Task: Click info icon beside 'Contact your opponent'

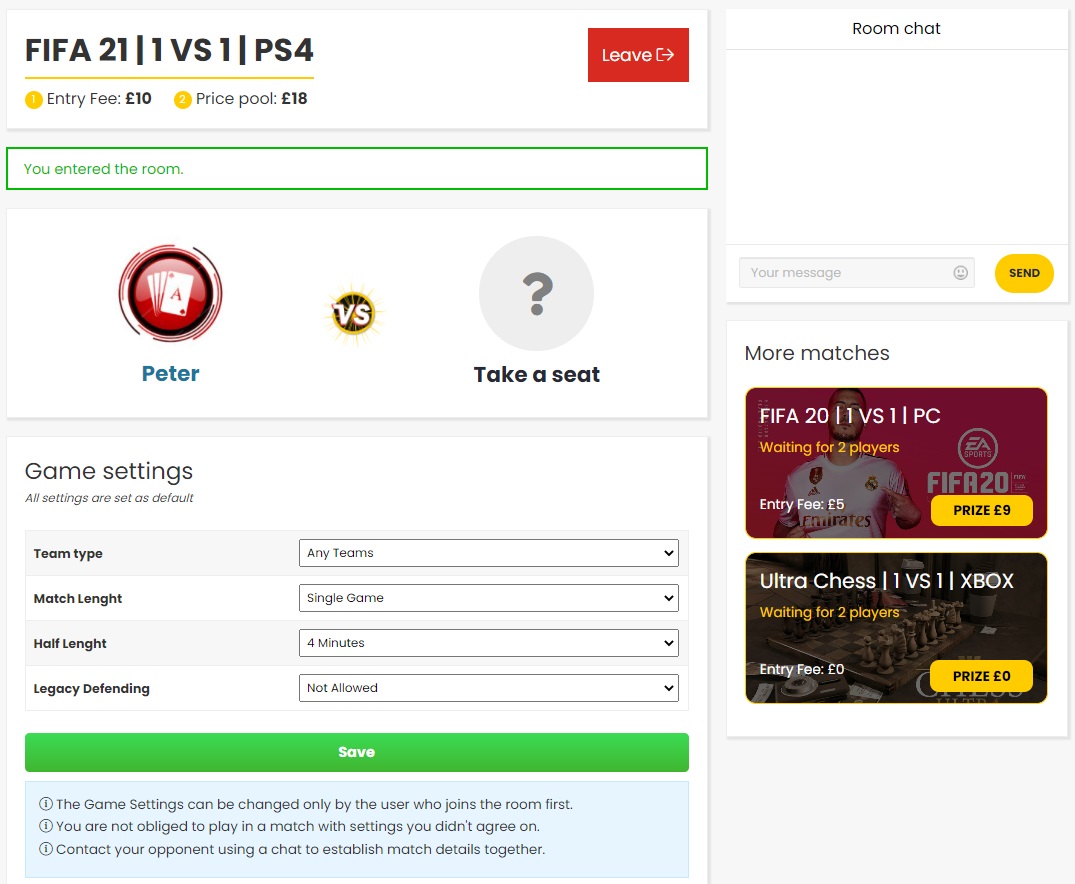Action: [46, 849]
